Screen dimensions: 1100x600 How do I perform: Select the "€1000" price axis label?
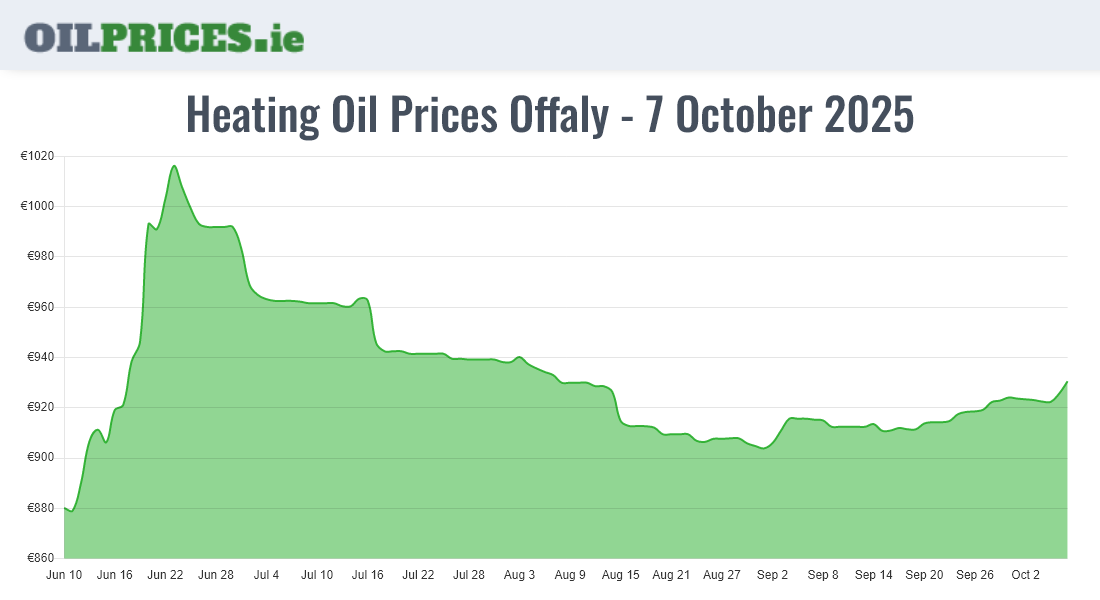coord(37,206)
